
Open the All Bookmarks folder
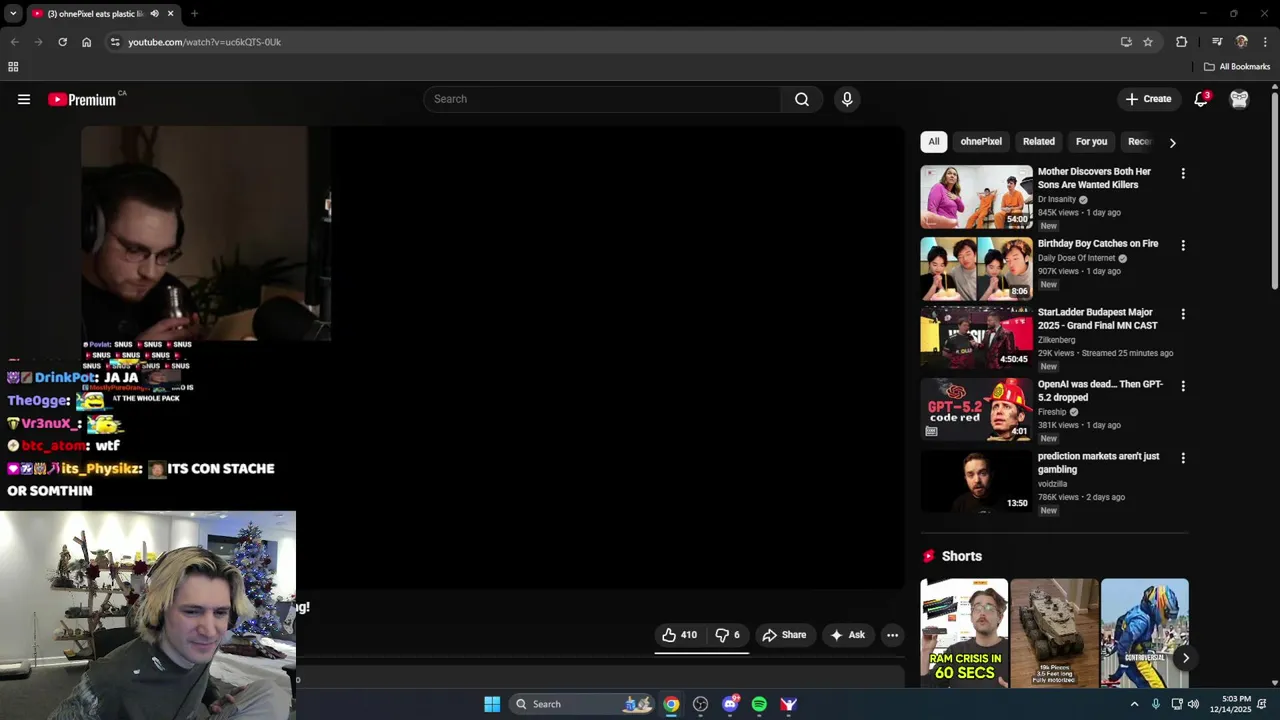(1237, 67)
